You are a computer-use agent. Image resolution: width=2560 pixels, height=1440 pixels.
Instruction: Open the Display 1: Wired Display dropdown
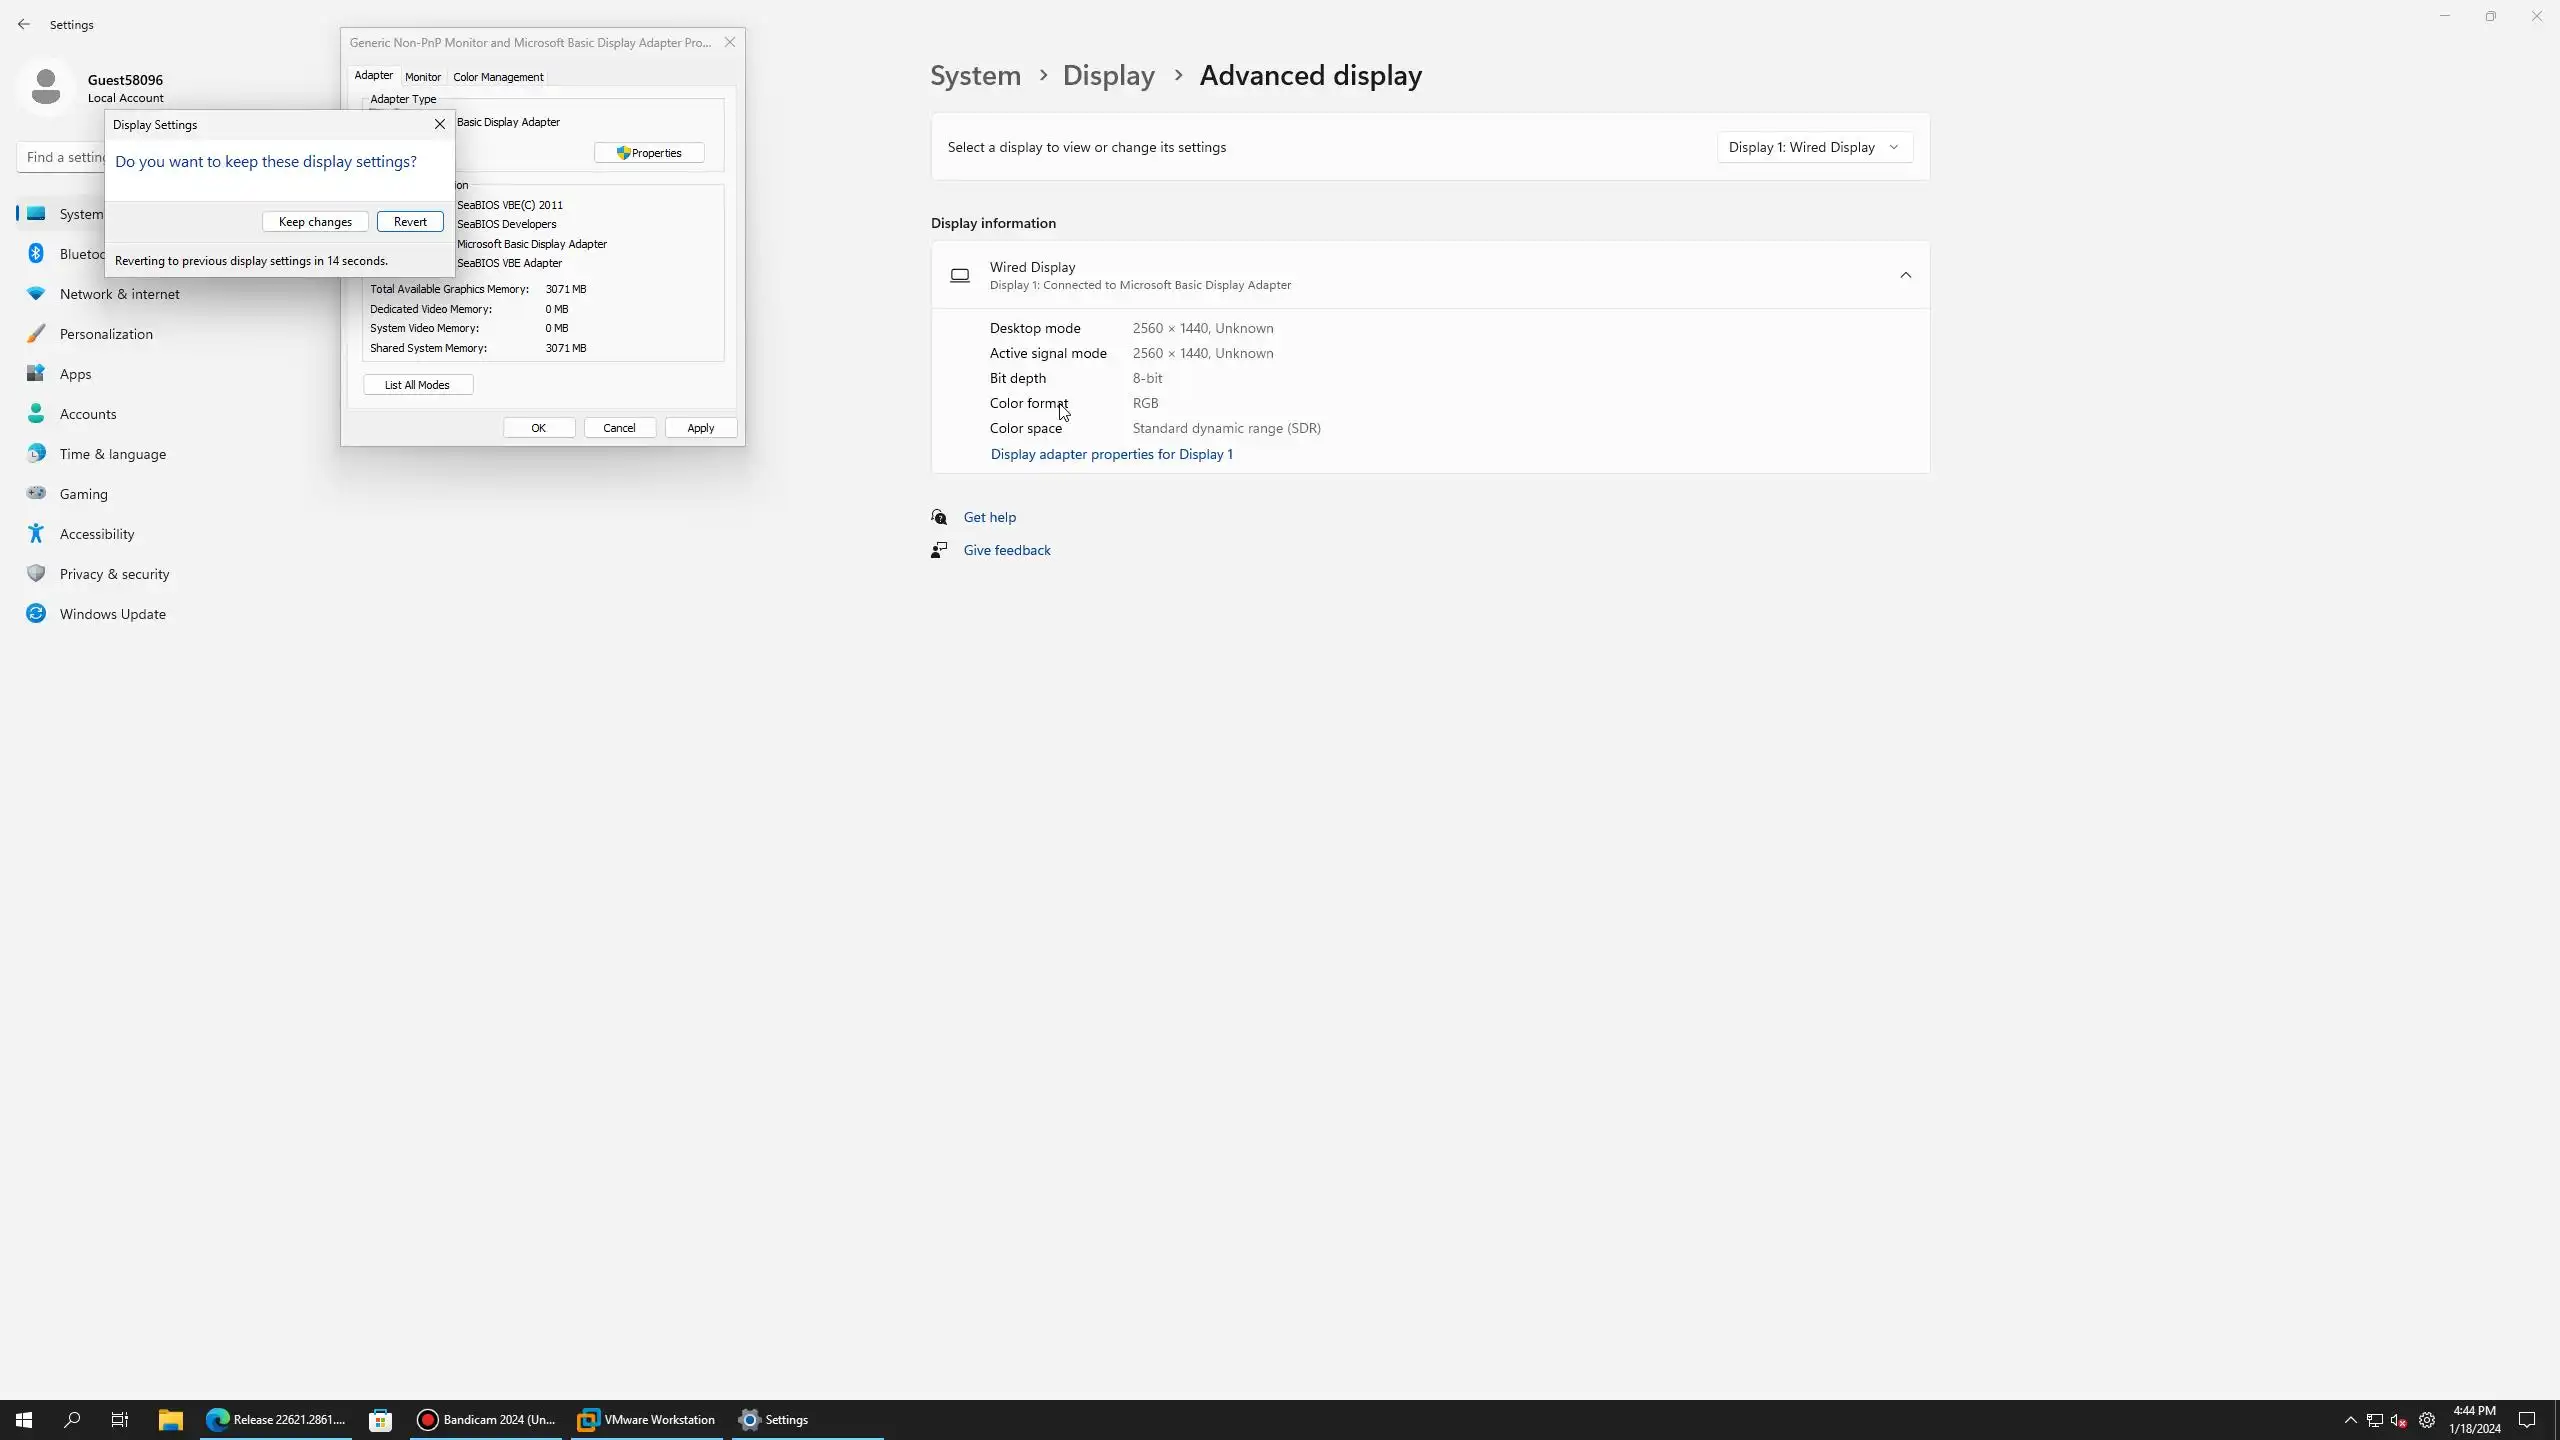click(1813, 147)
